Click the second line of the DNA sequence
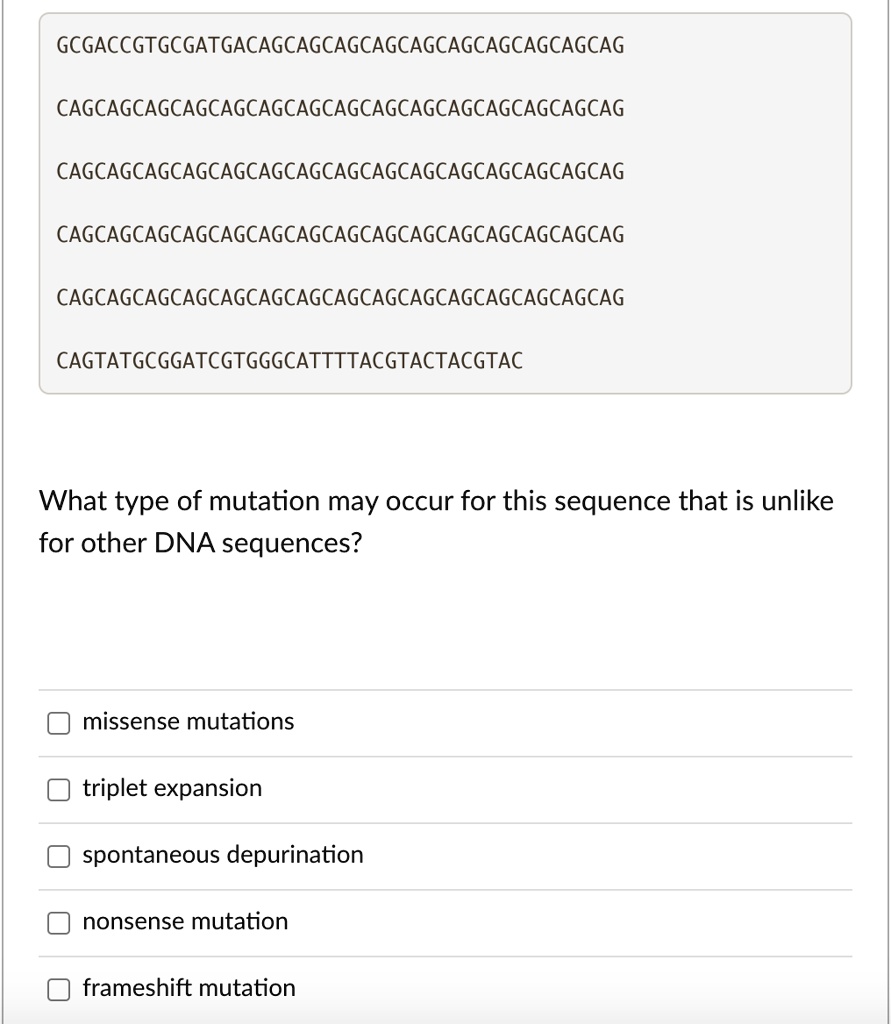 (x=340, y=108)
